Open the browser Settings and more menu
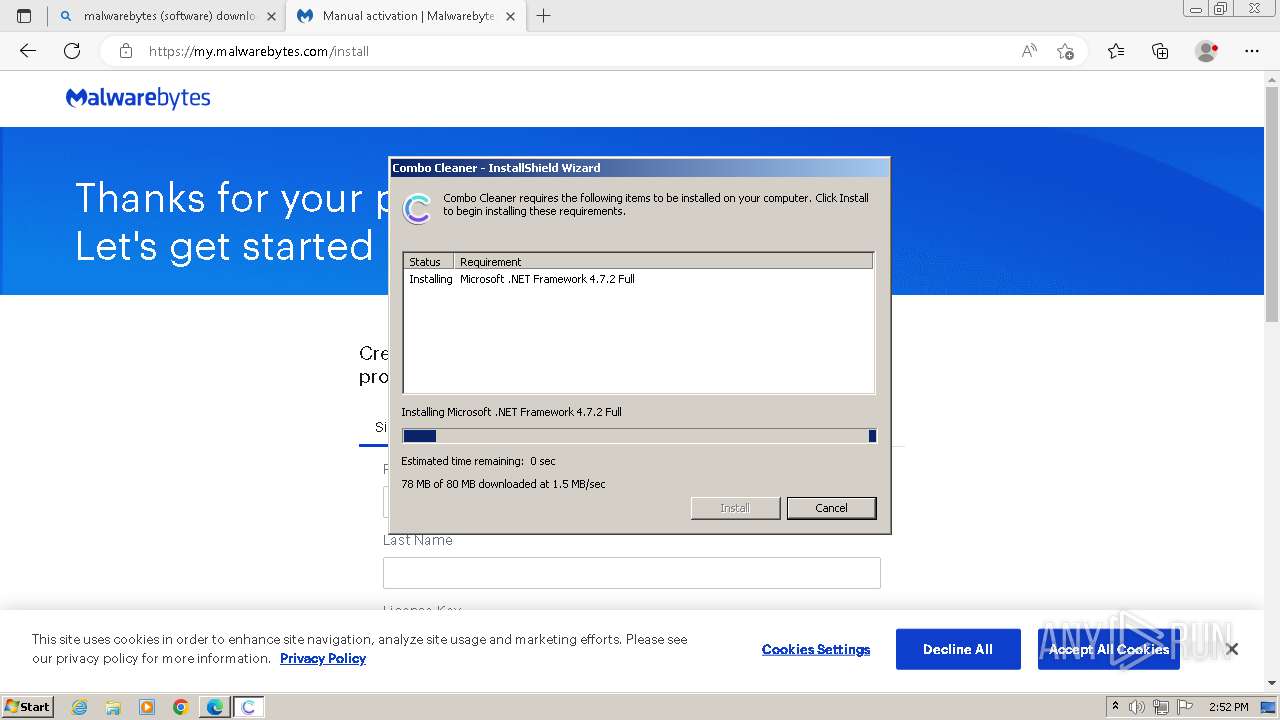Viewport: 1280px width, 720px height. pos(1252,51)
